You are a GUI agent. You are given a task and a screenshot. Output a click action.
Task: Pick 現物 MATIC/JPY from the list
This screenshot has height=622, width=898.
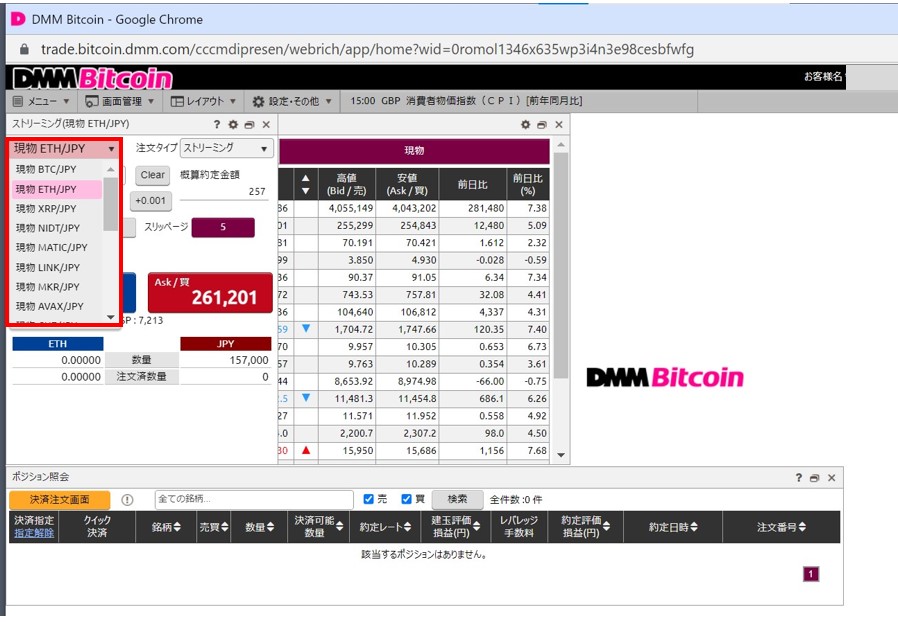click(x=57, y=247)
